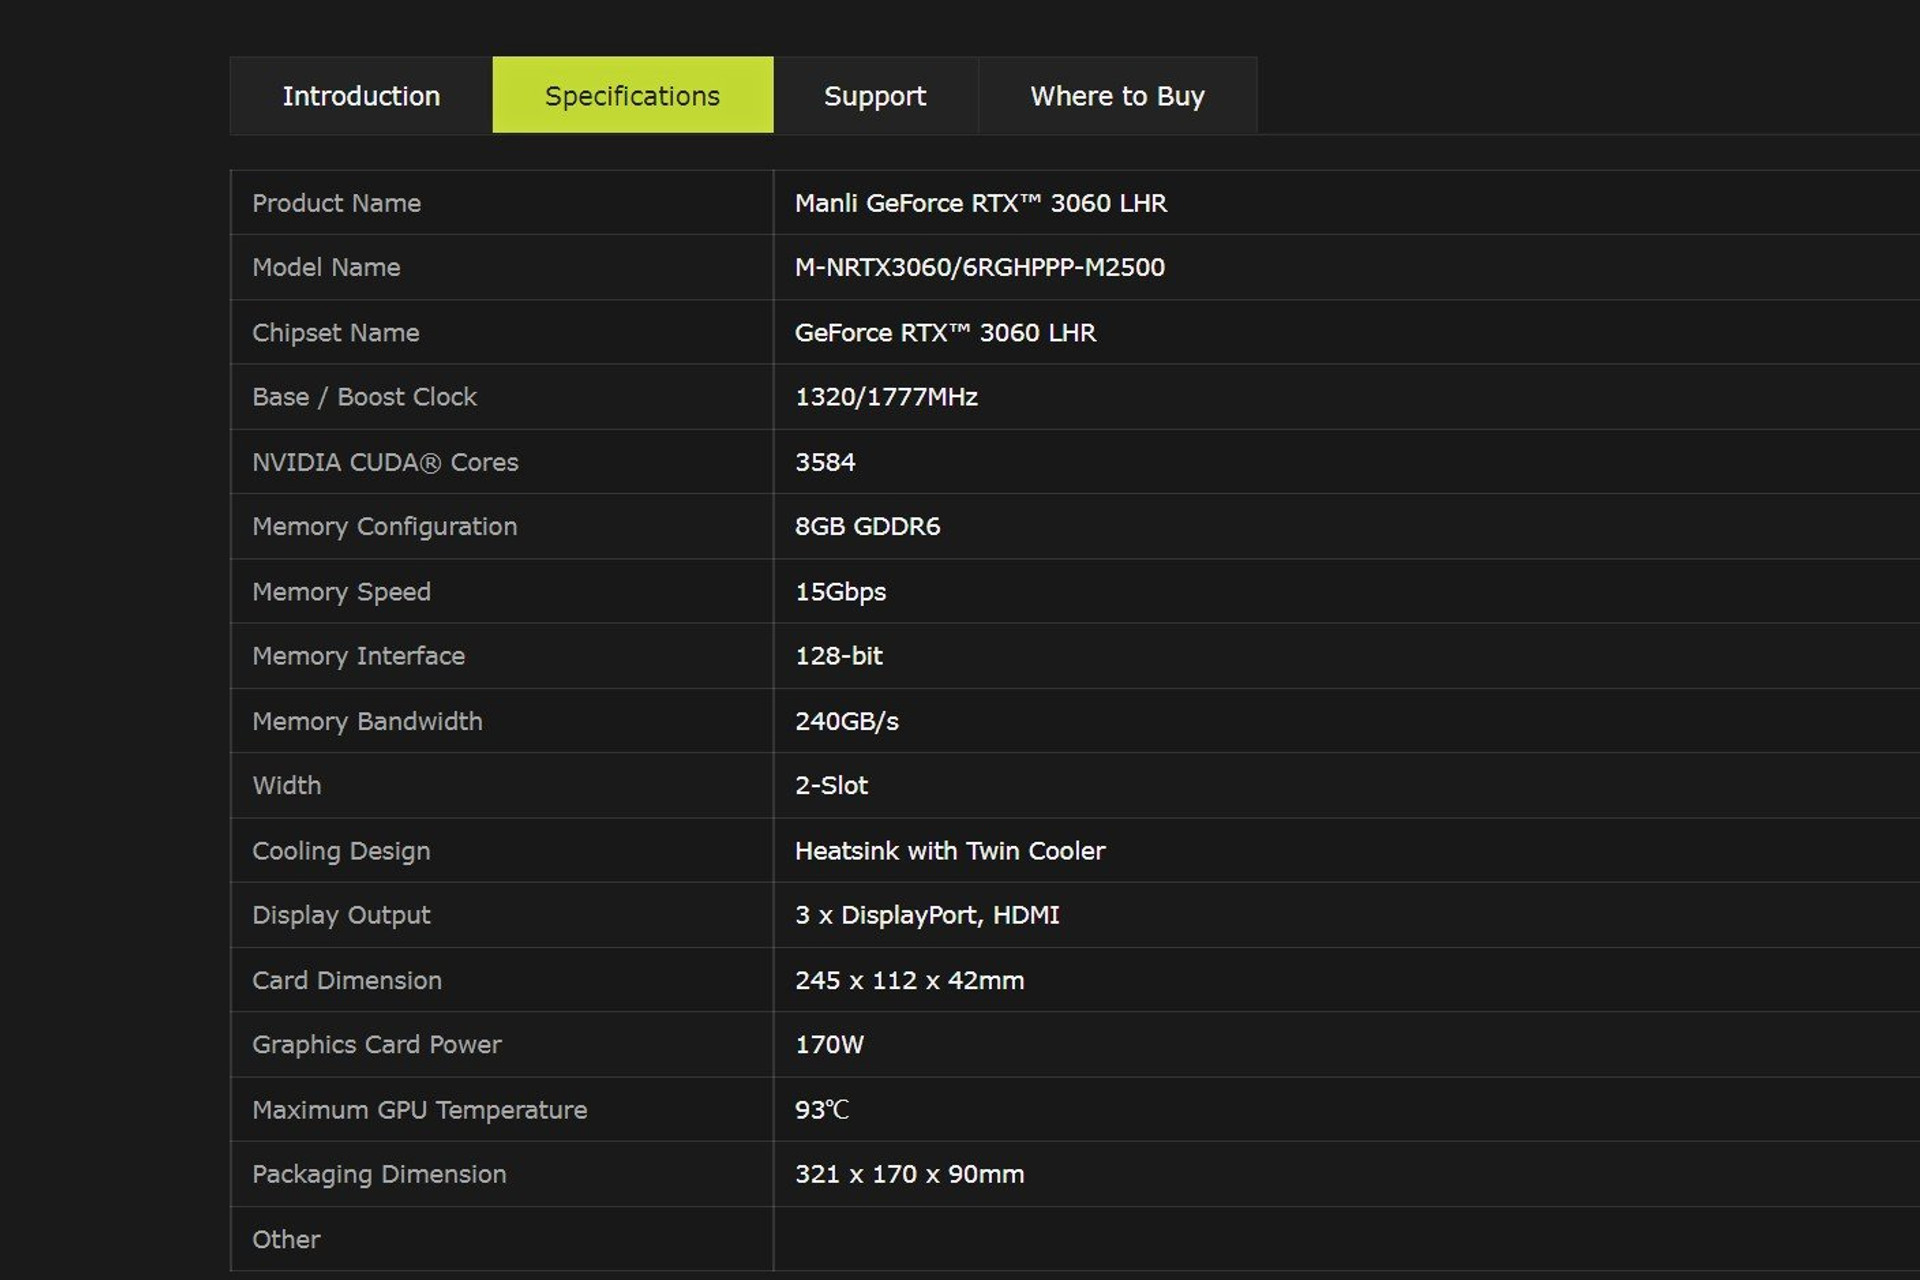Select the 1320/1777MHz clock value
Viewport: 1920px width, 1280px height.
coord(887,397)
